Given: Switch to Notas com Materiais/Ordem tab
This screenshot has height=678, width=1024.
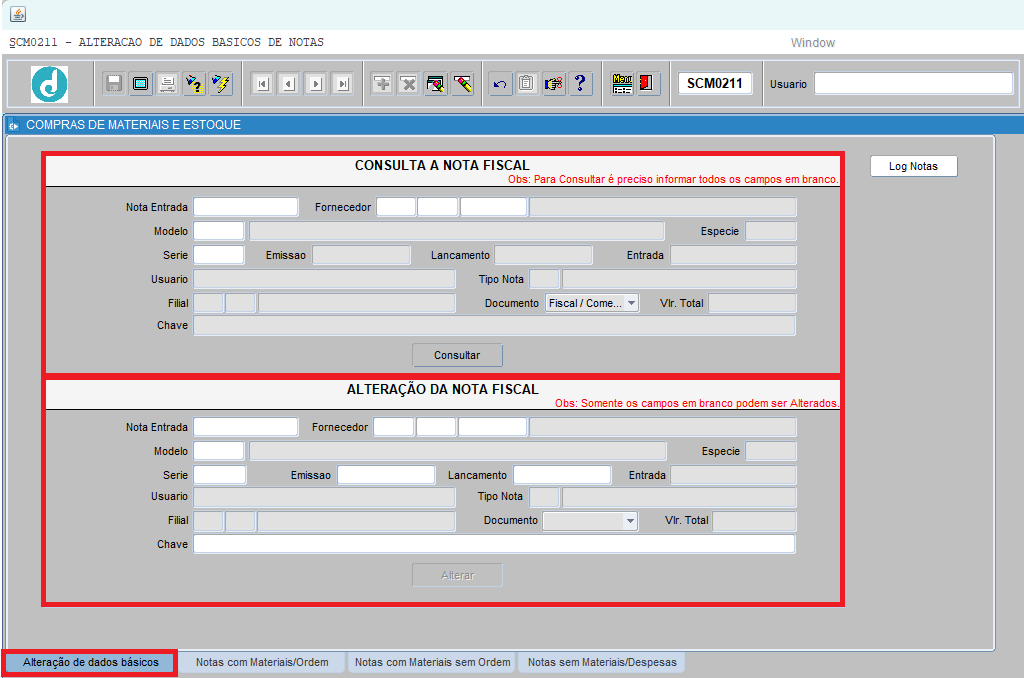Looking at the screenshot, I should coord(262,662).
